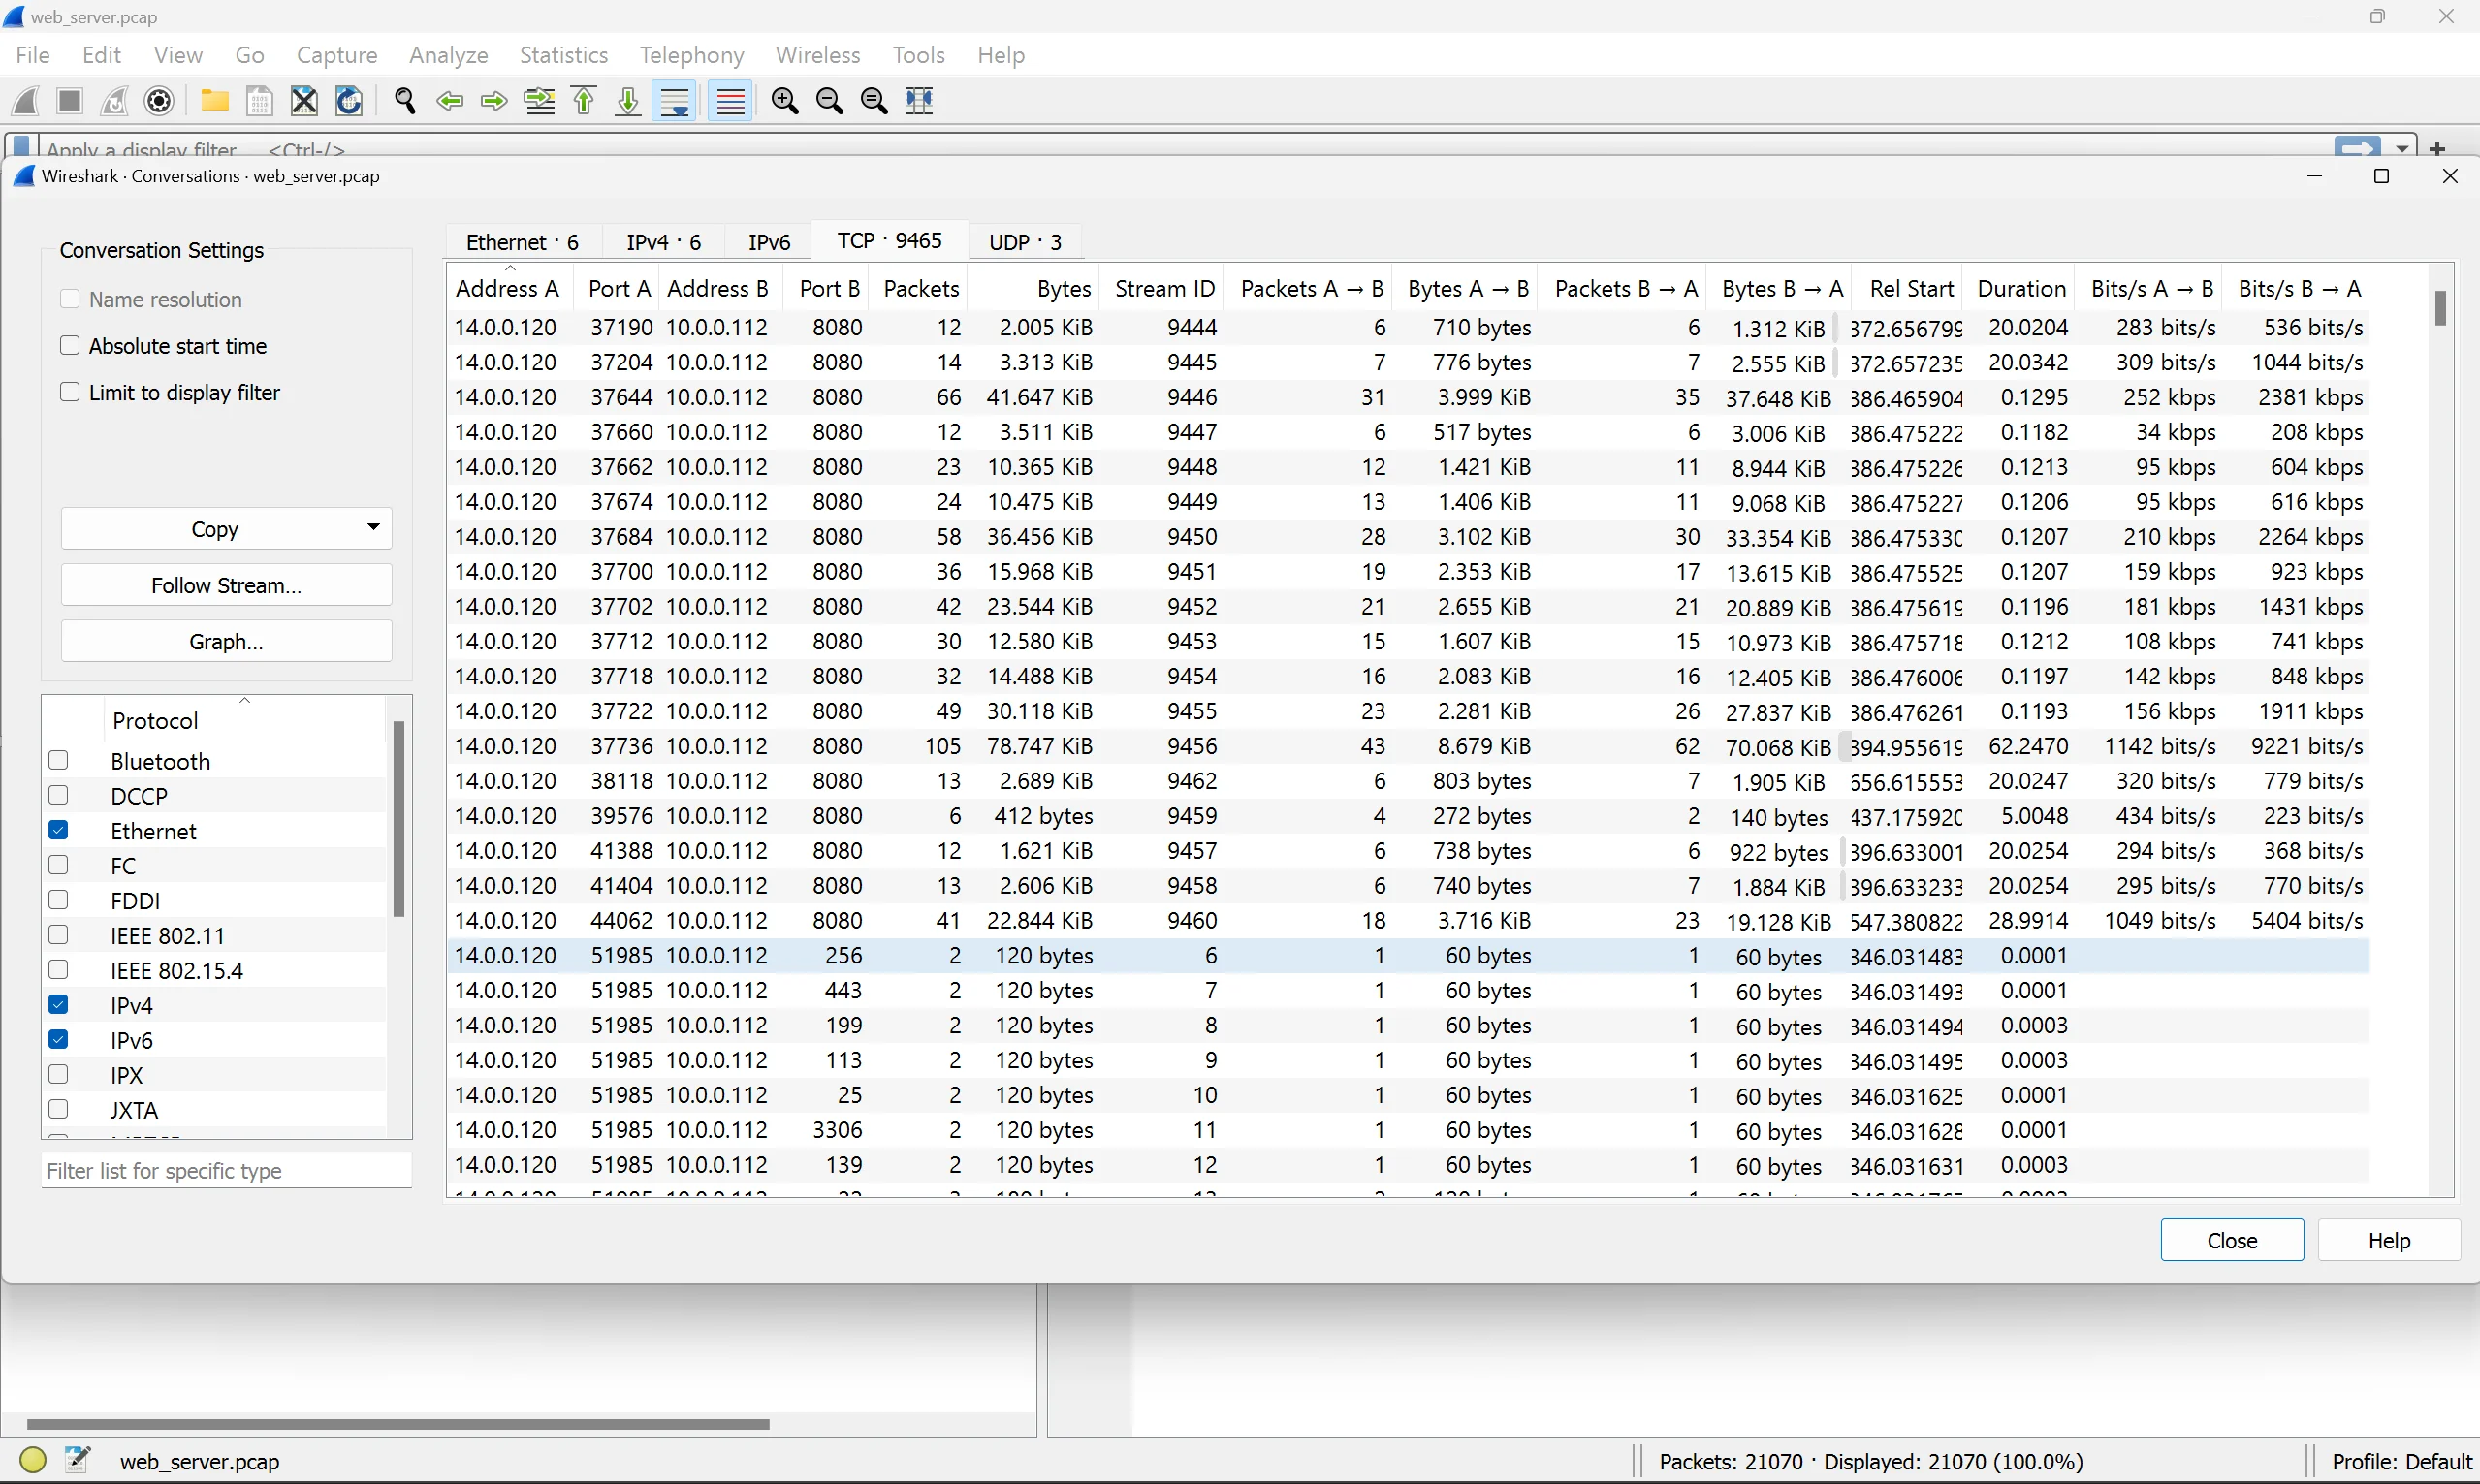Zoom in main window text
Image resolution: width=2480 pixels, height=1484 pixels.
coord(785,101)
